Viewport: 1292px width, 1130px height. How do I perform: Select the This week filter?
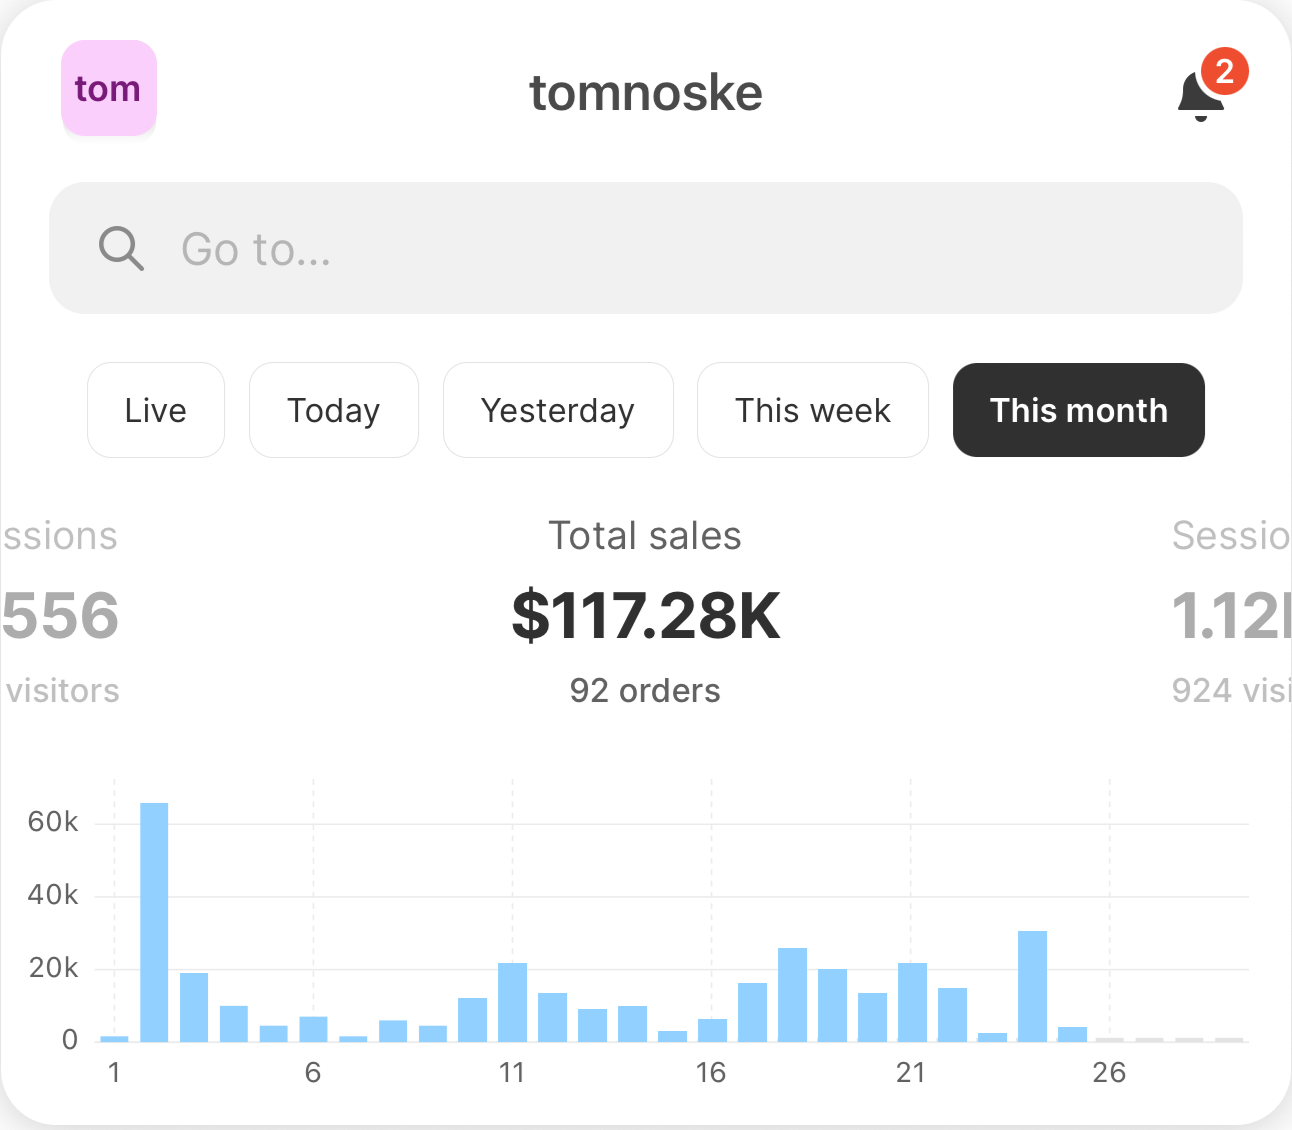tap(812, 410)
